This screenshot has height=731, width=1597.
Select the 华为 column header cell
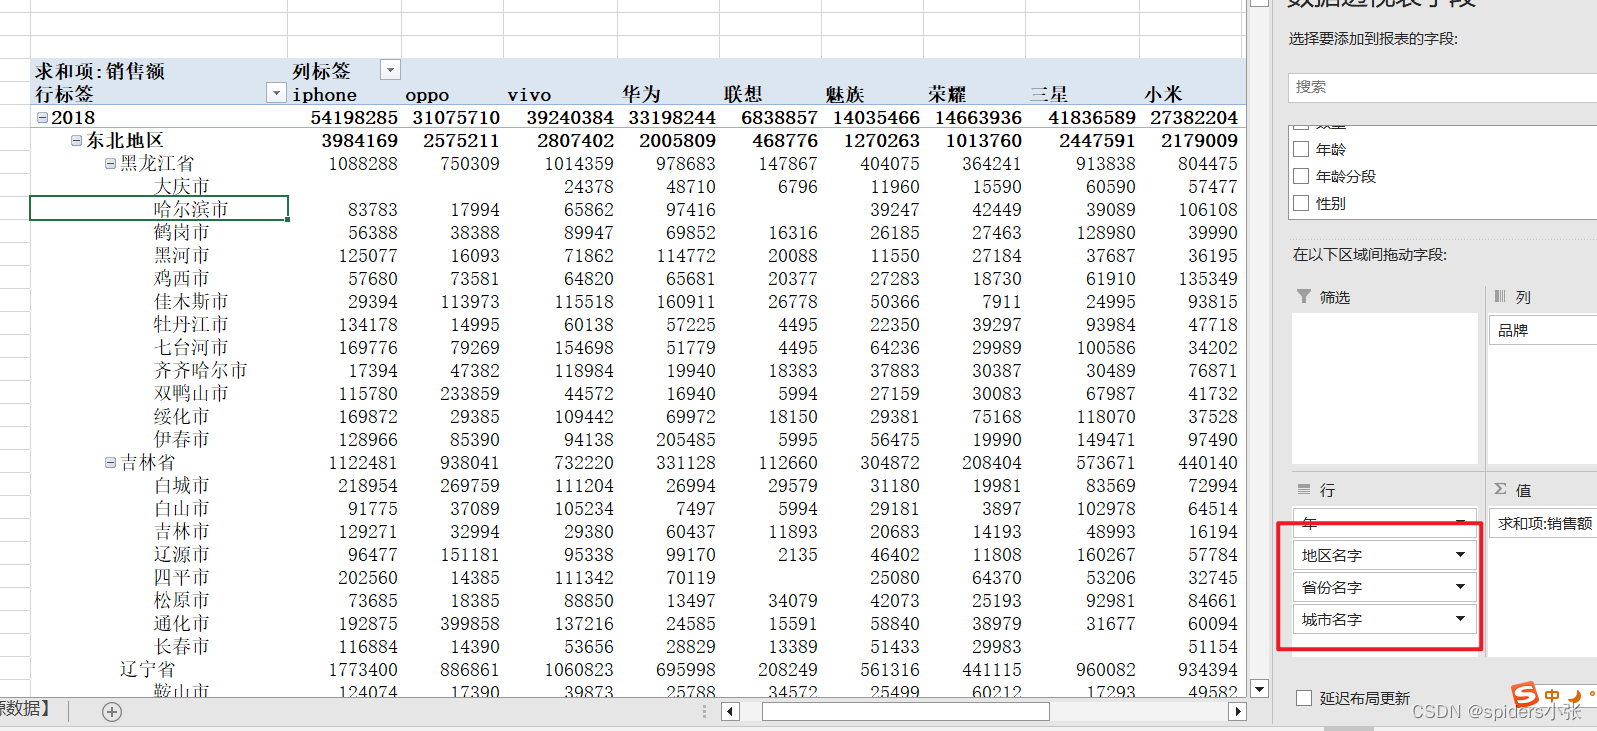[641, 94]
